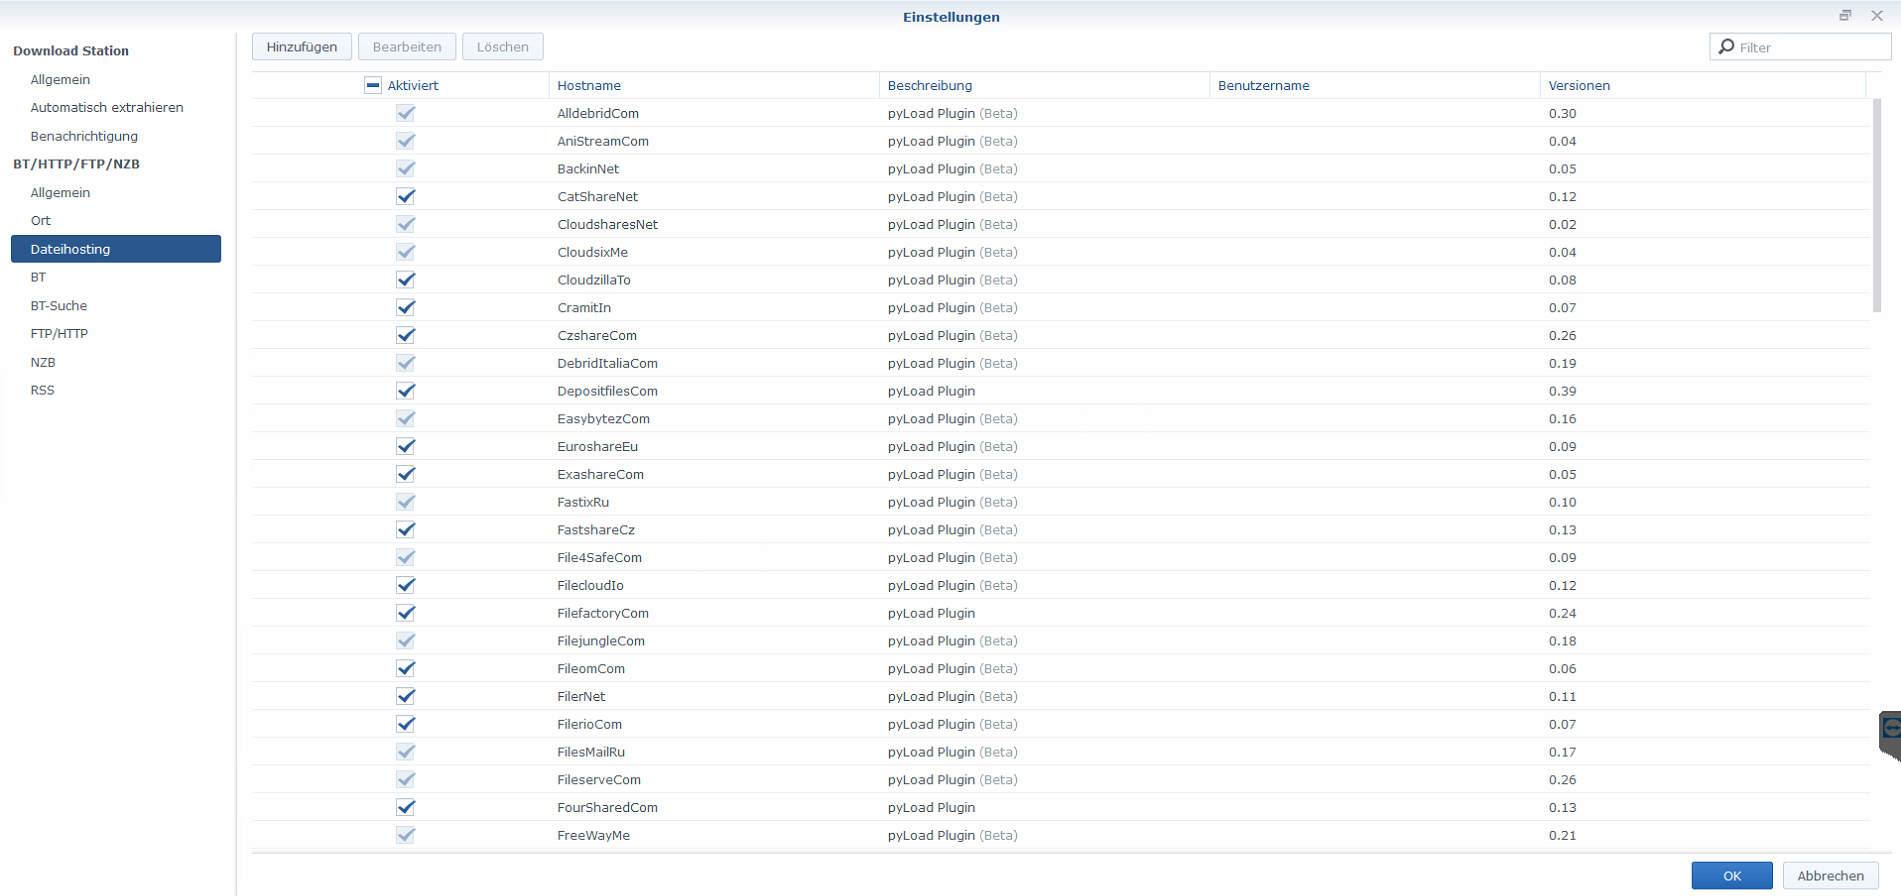Image resolution: width=1901 pixels, height=896 pixels.
Task: Toggle the FilefactoryCom checkbox
Action: coord(405,613)
